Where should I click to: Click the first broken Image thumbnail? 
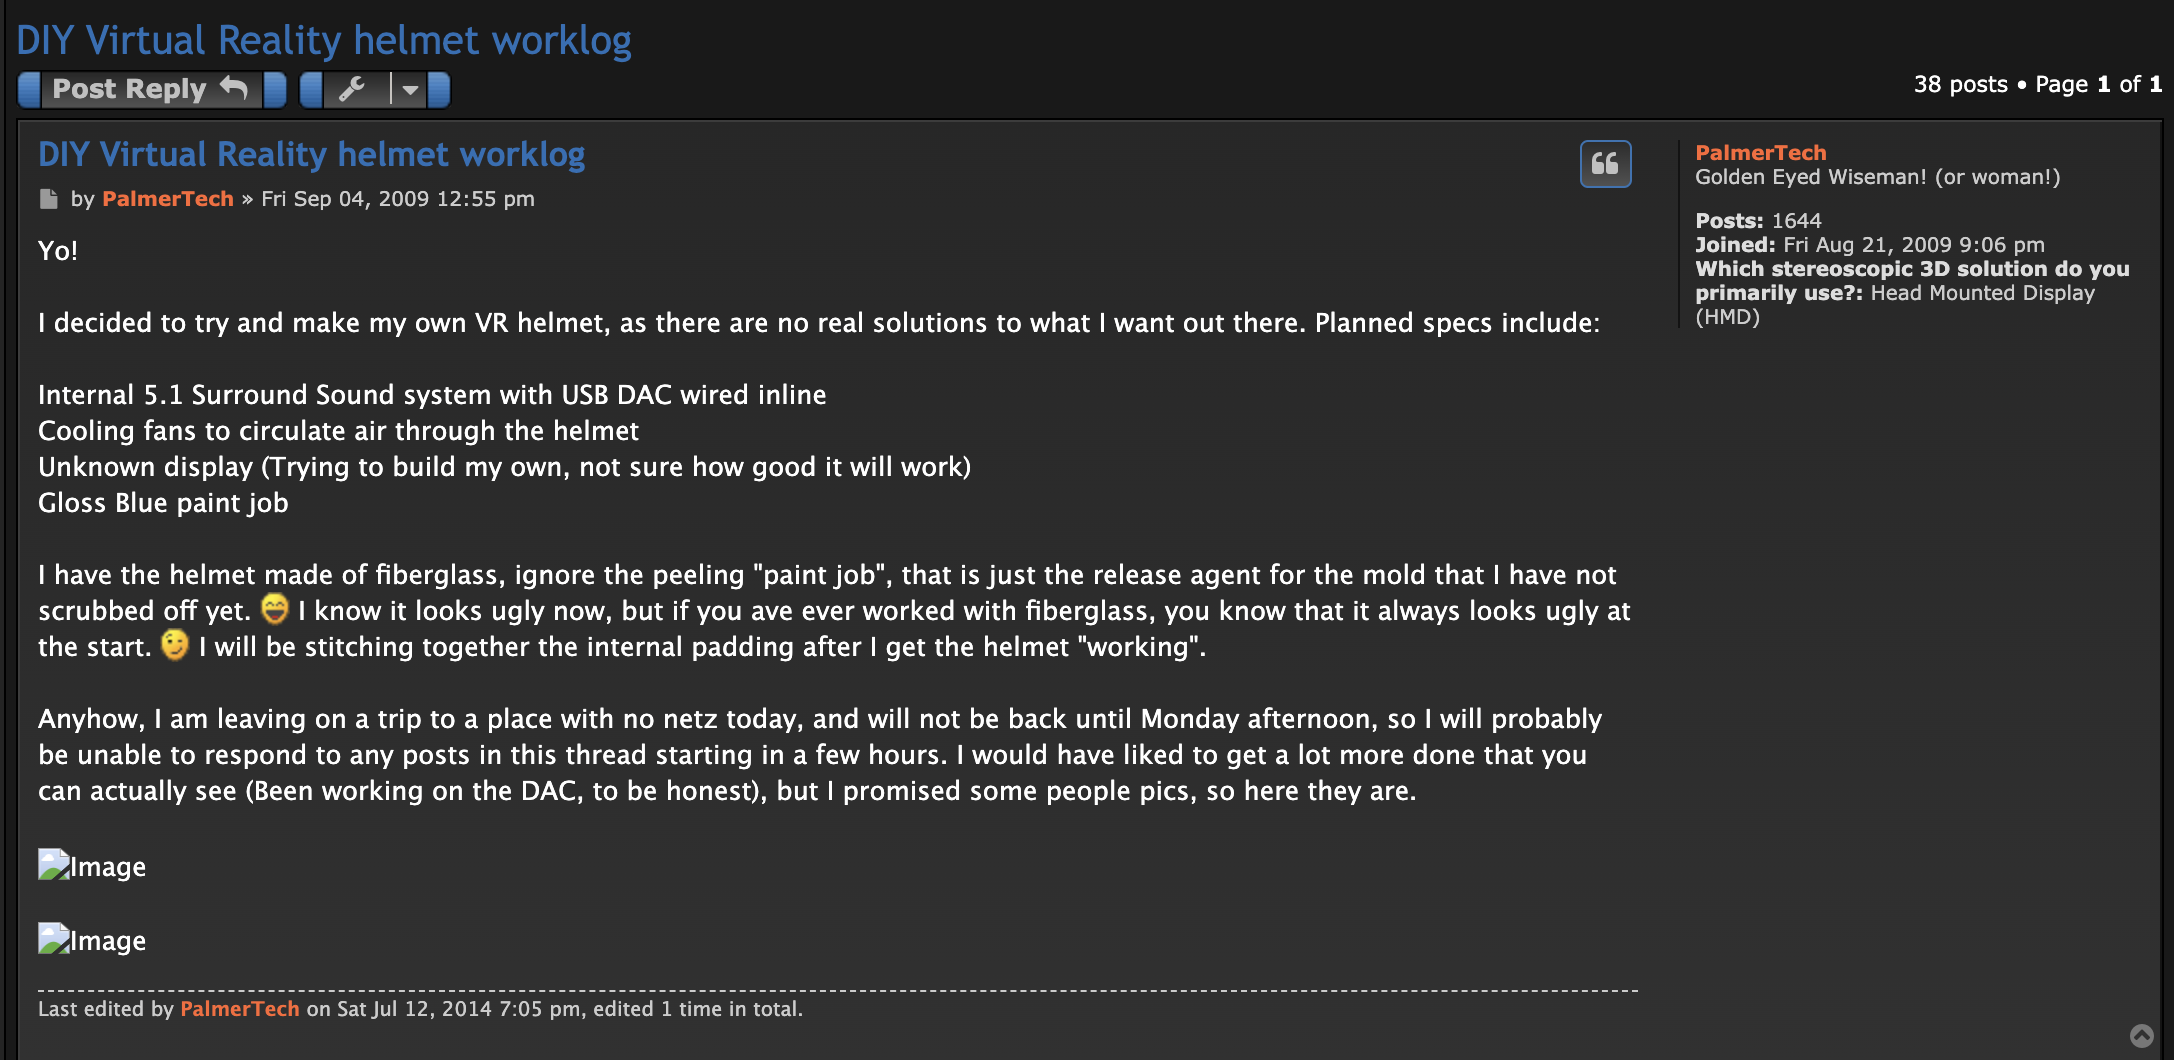92,866
